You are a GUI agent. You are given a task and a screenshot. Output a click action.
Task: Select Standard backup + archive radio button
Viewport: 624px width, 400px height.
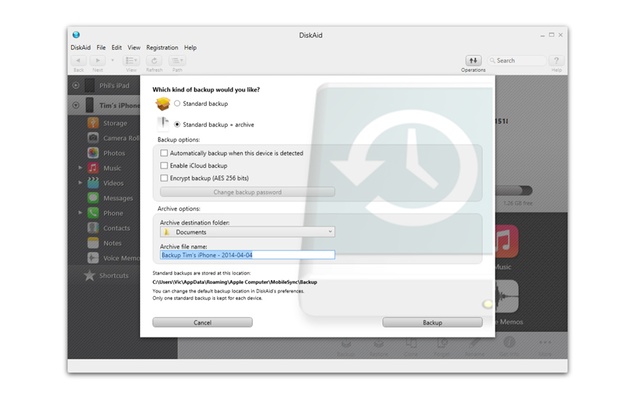(177, 125)
